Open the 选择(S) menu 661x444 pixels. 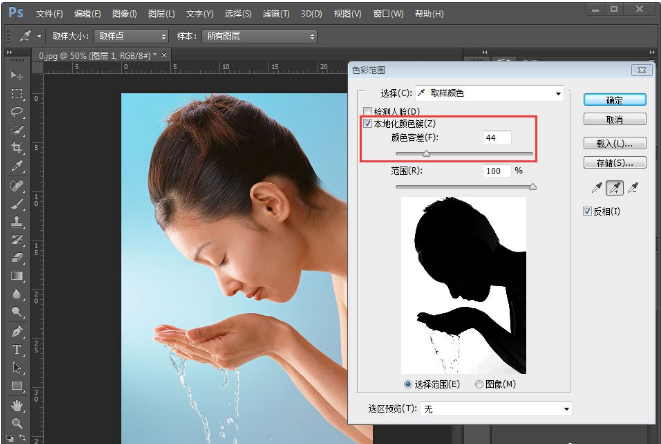click(x=238, y=13)
